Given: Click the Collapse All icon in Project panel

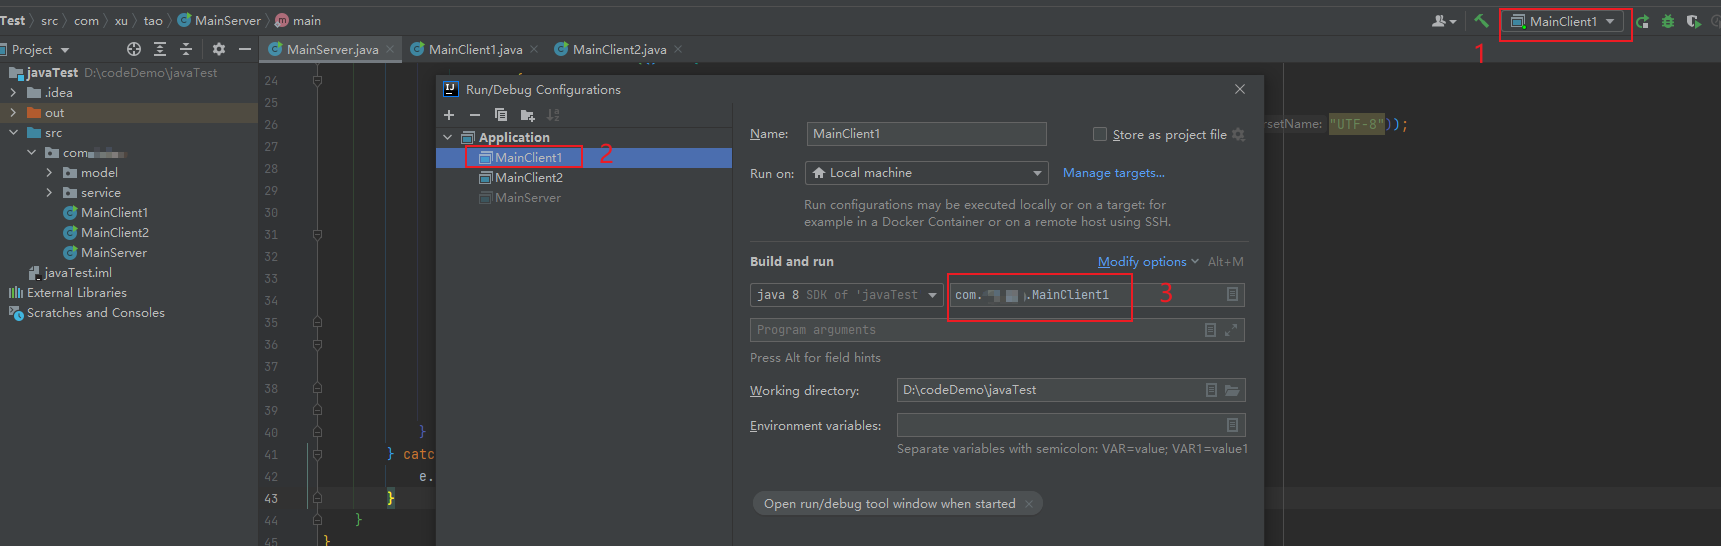Looking at the screenshot, I should (x=186, y=49).
